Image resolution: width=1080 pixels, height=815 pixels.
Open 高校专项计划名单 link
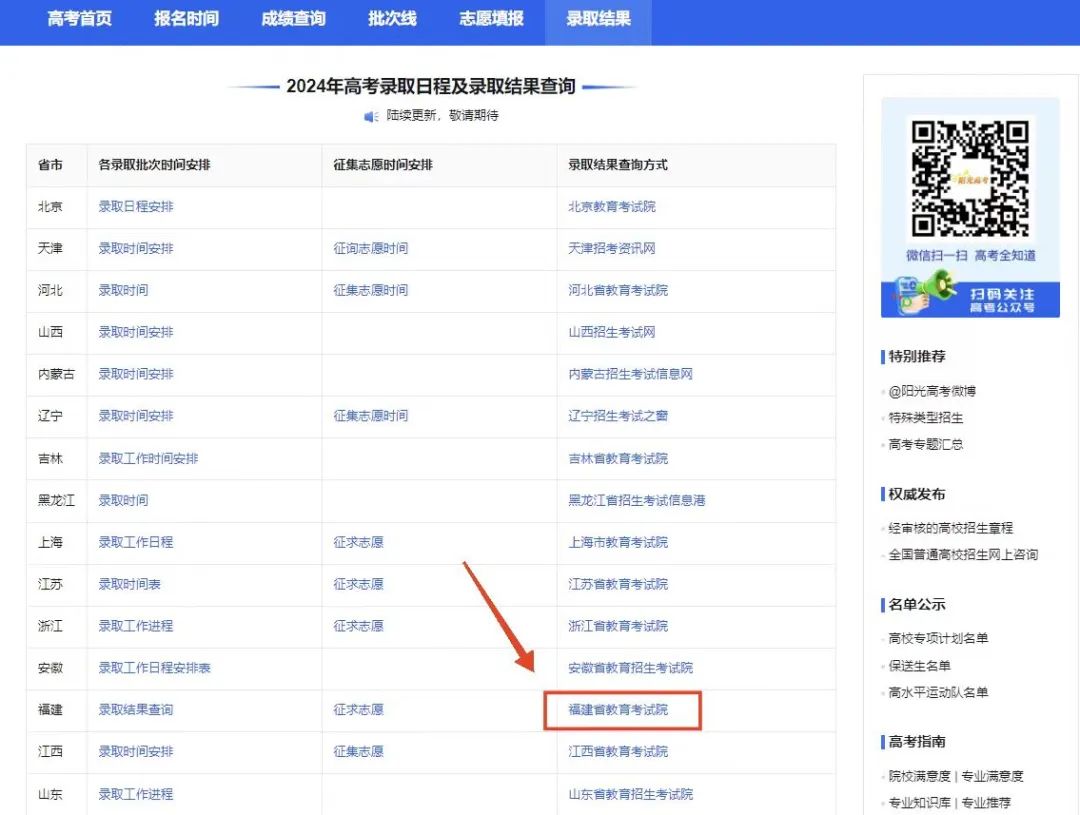[938, 639]
